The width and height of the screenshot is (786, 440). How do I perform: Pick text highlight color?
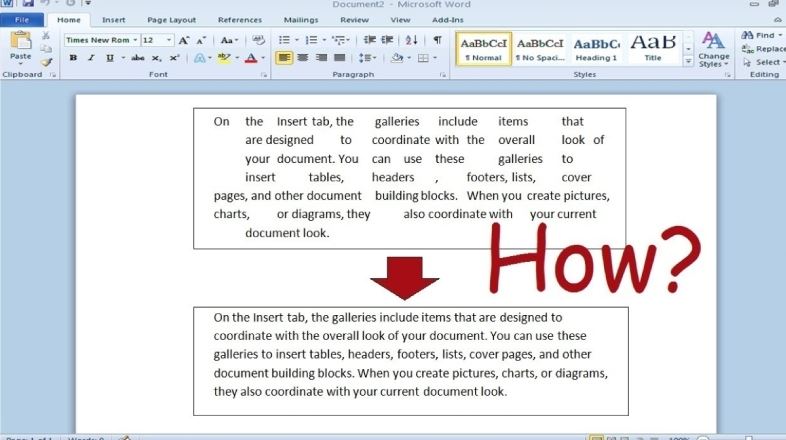click(x=224, y=58)
